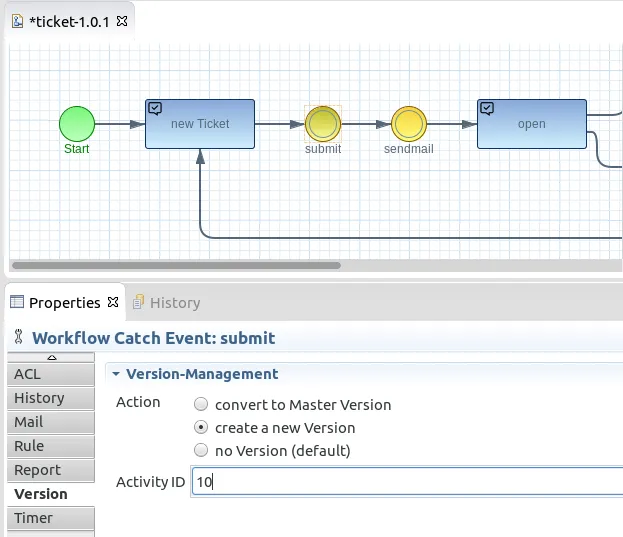Select the *ticket-1.0.1 editor tab
The image size is (623, 537).
[x=69, y=22]
